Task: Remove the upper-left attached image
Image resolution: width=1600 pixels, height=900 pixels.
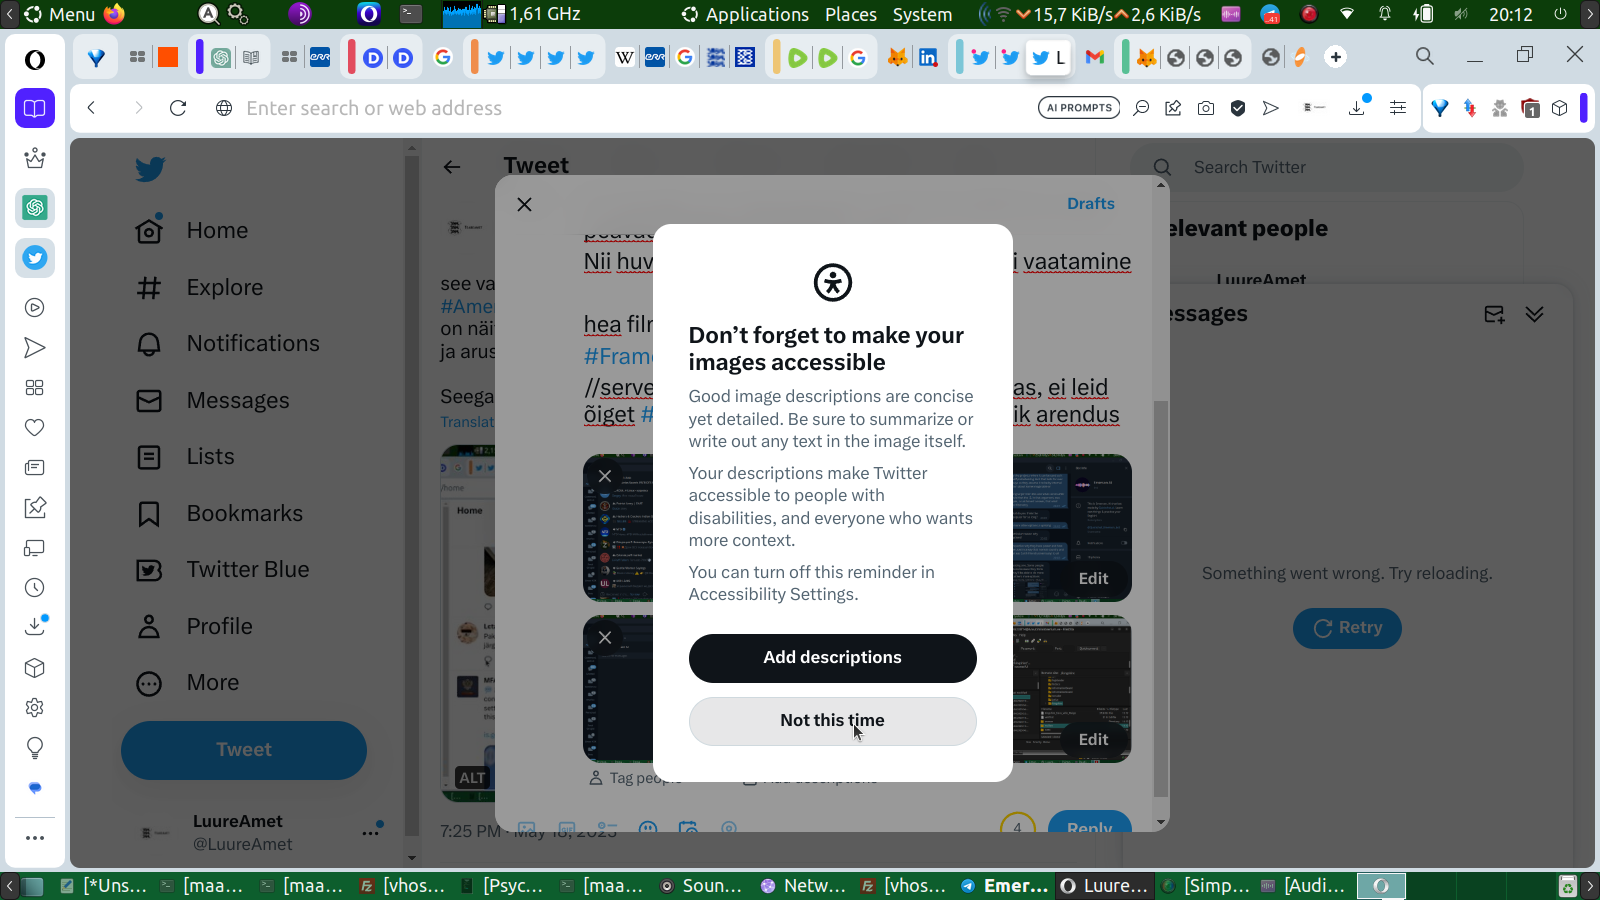Action: 605,476
